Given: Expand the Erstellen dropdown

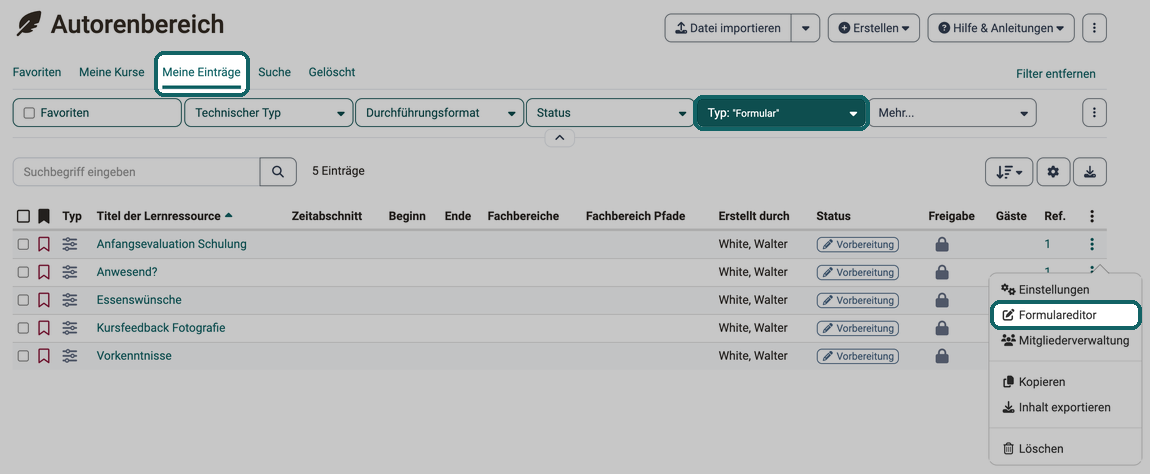Looking at the screenshot, I should (874, 28).
